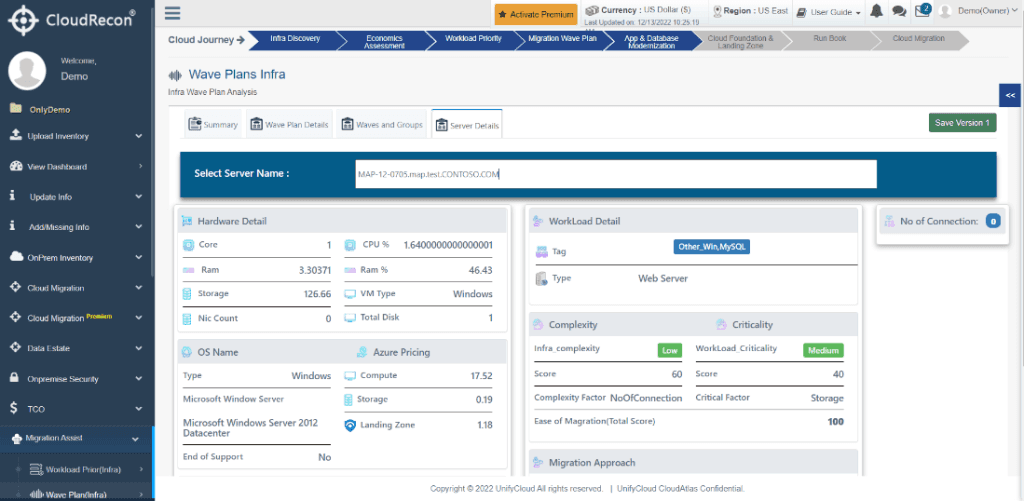Click the VM Type monitor icon
The height and width of the screenshot is (501, 1024).
tap(350, 294)
